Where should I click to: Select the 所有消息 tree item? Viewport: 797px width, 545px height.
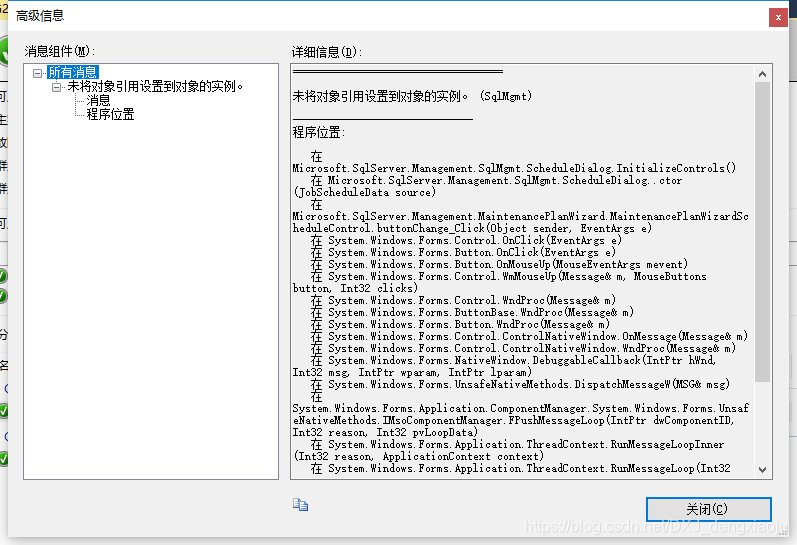tap(73, 72)
